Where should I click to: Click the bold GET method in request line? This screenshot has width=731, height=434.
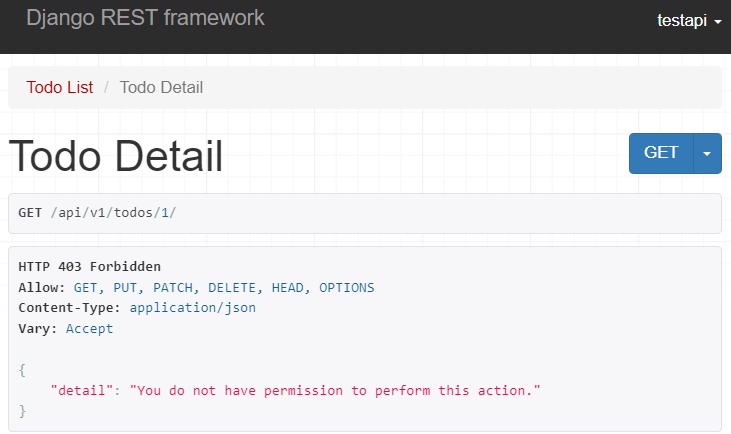(30, 213)
